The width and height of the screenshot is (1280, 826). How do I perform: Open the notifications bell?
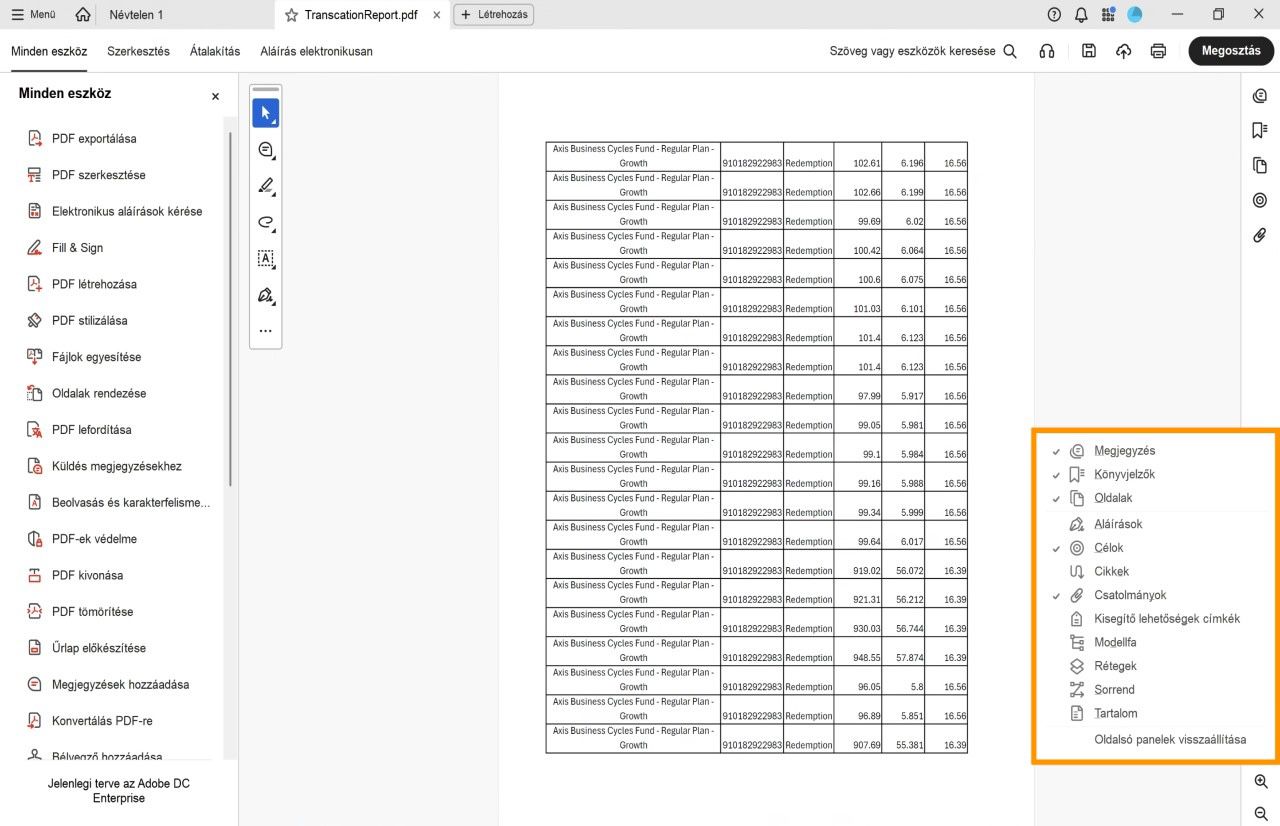point(1081,15)
